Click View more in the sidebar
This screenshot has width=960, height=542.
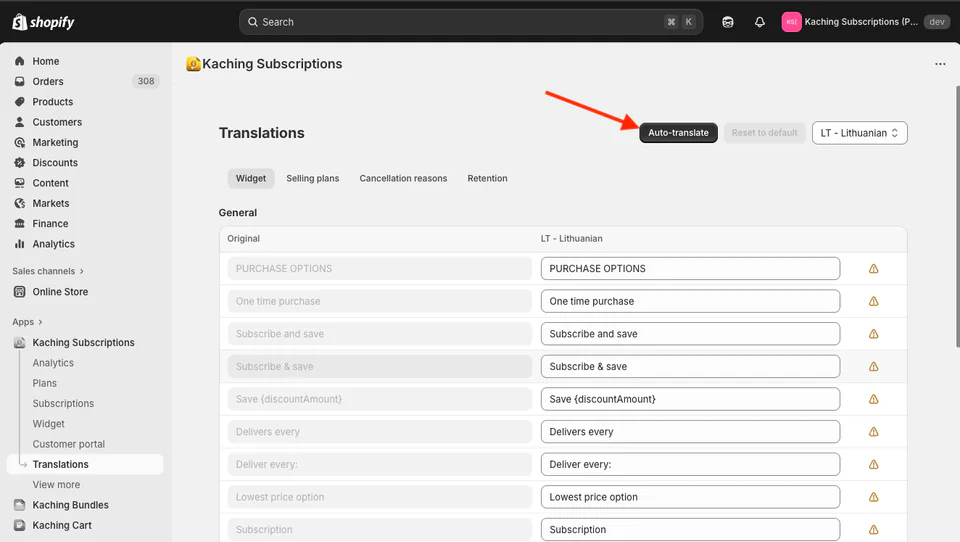click(x=56, y=484)
